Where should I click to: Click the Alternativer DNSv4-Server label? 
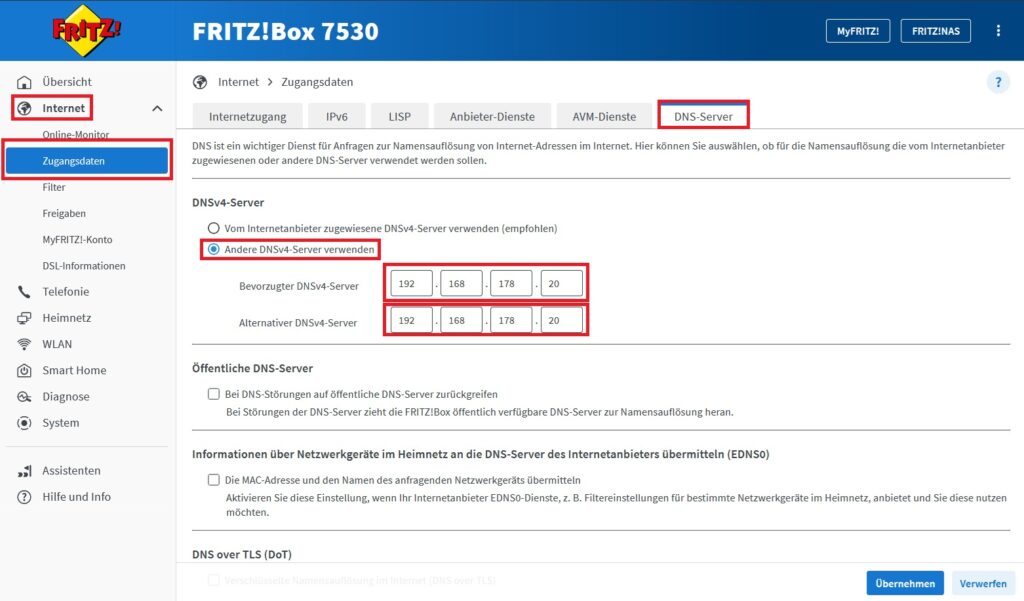point(298,323)
